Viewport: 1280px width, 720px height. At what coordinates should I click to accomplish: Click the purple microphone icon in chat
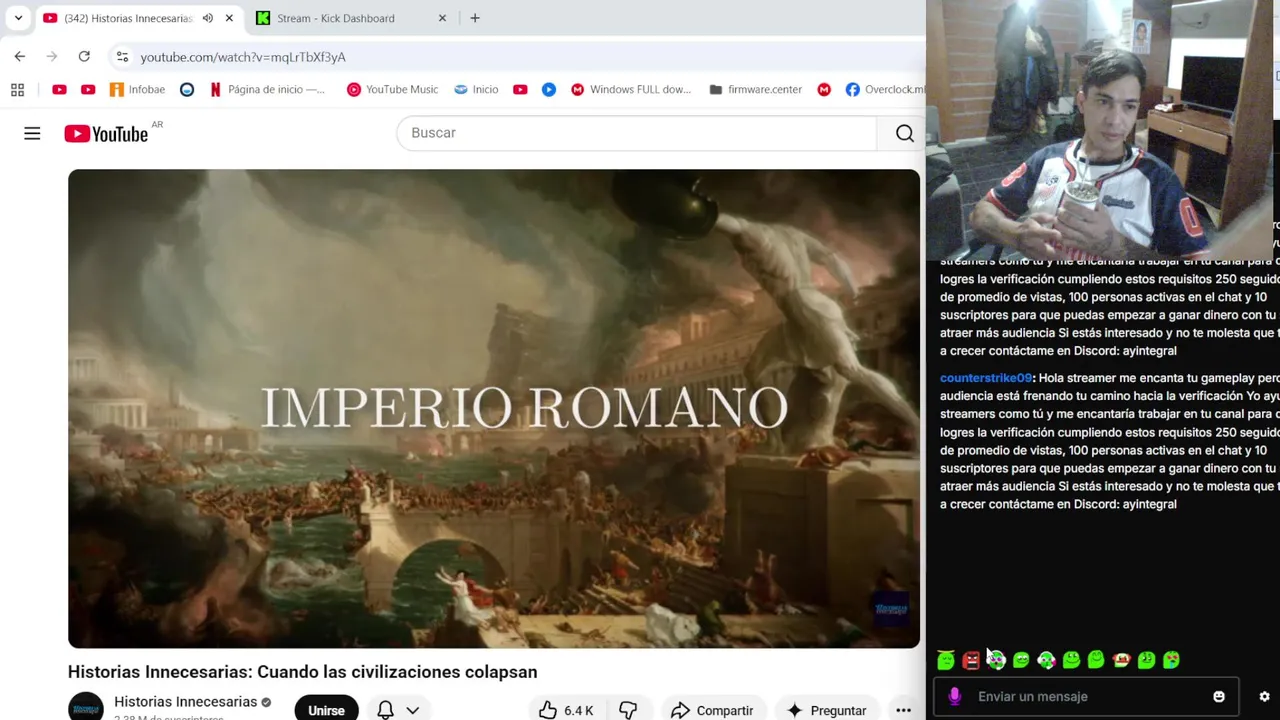tap(955, 697)
